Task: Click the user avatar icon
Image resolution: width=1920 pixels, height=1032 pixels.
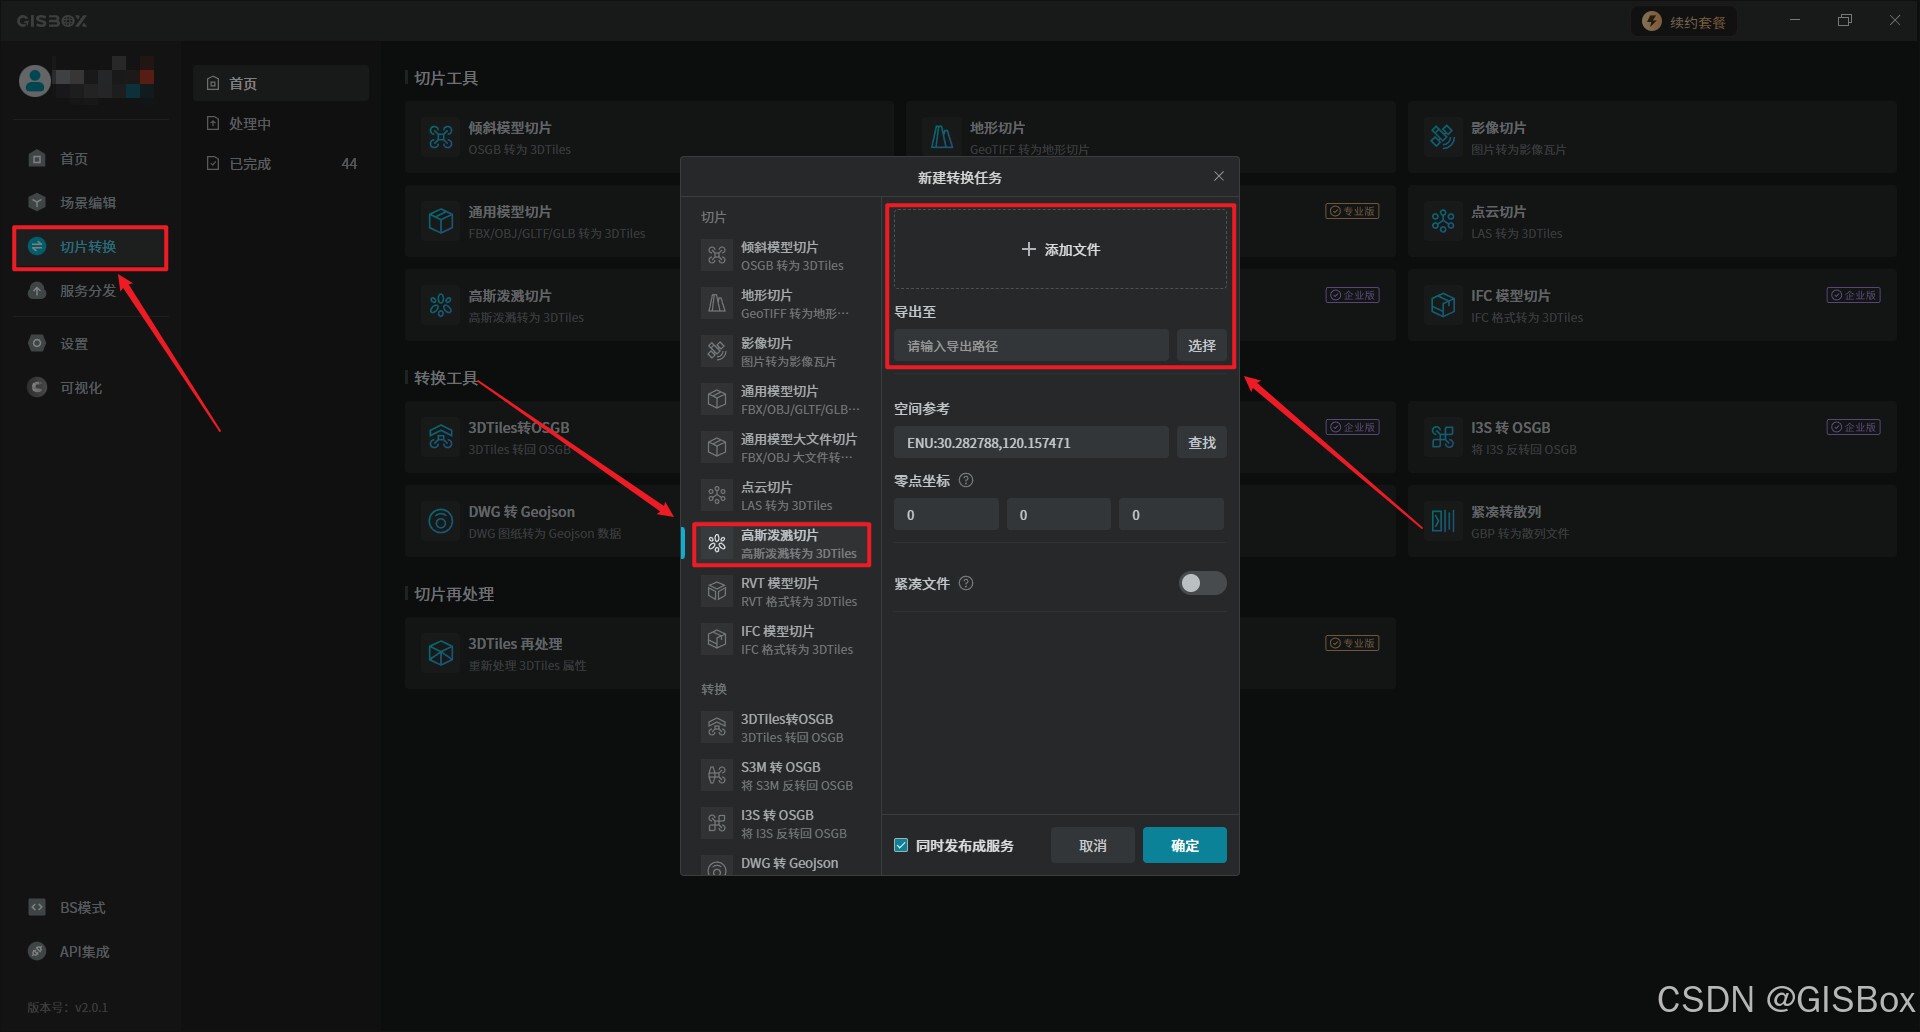Action: tap(35, 81)
